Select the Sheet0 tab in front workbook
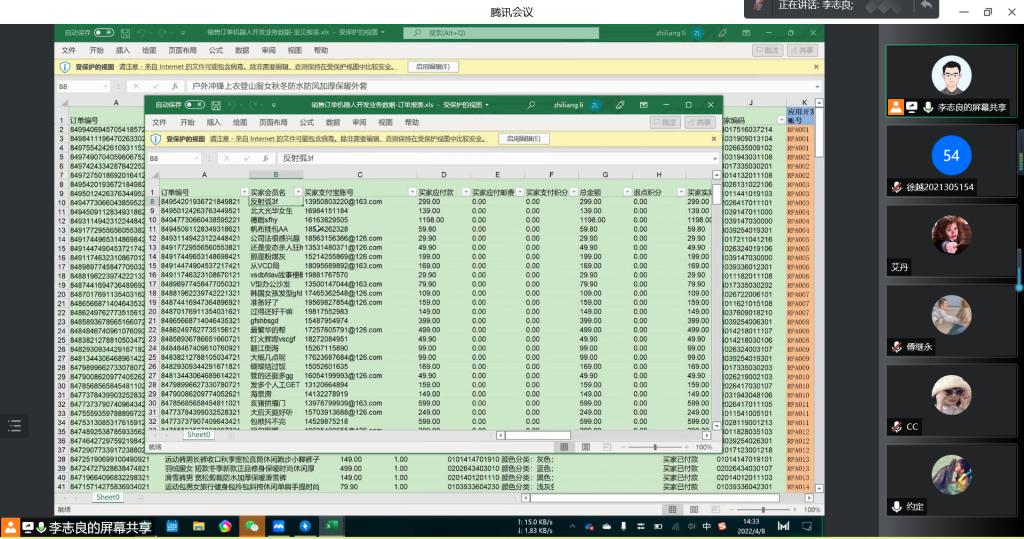1024x539 pixels. 199,435
